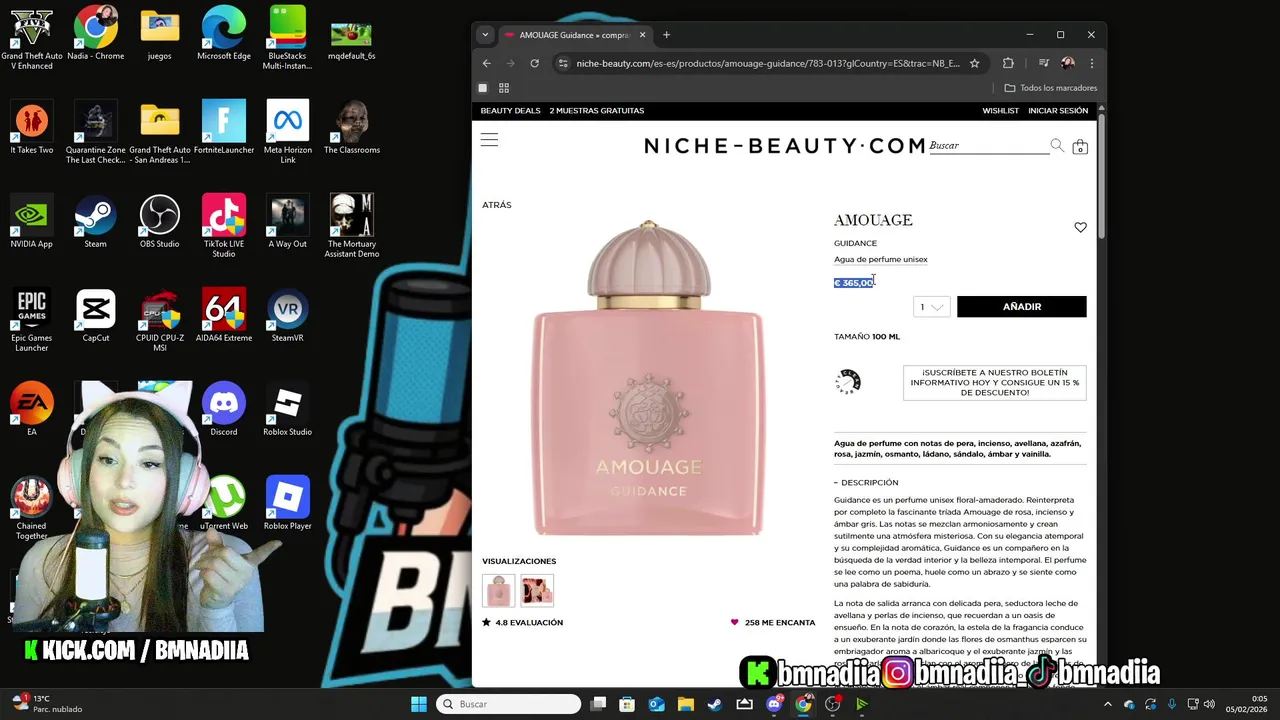Image resolution: width=1280 pixels, height=720 pixels.
Task: Select the pink bottle thumbnail
Action: (x=498, y=590)
